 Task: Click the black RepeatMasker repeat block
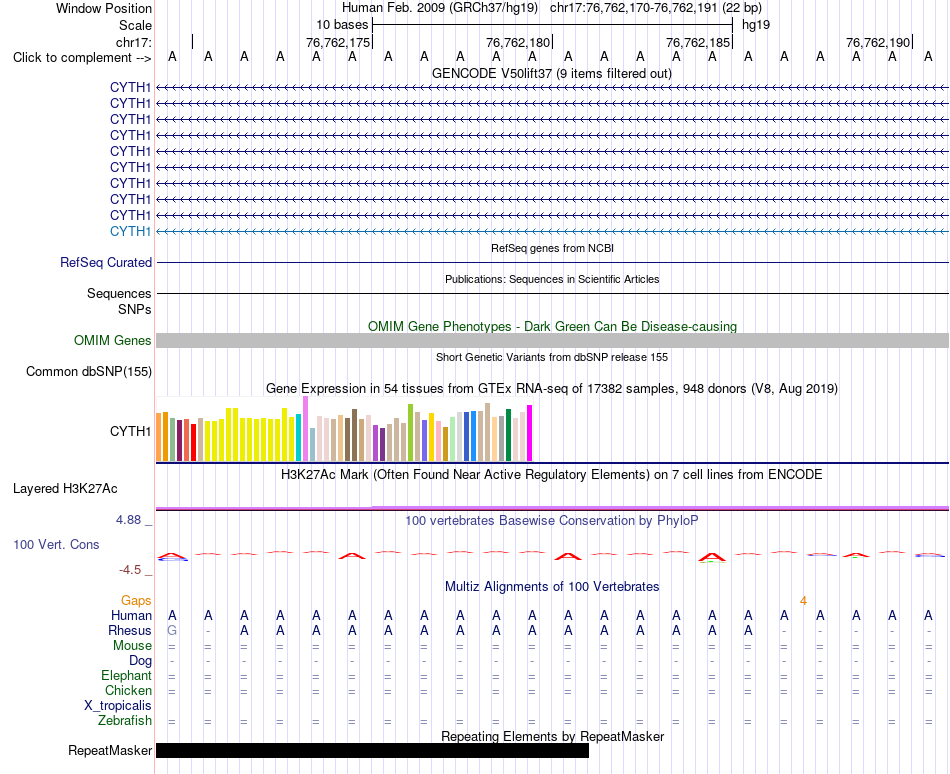point(372,751)
